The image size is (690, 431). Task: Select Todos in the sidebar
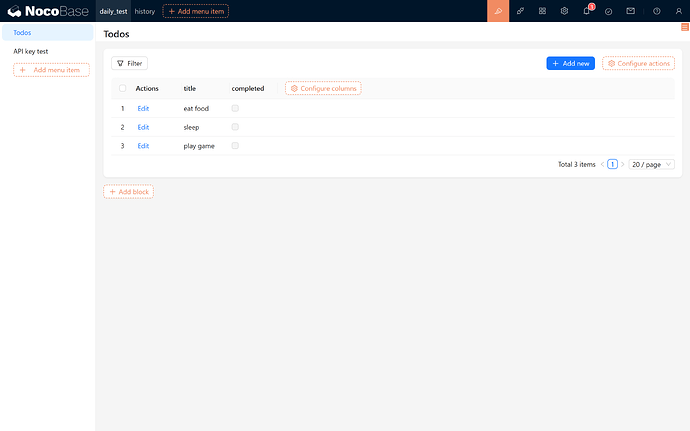click(48, 33)
